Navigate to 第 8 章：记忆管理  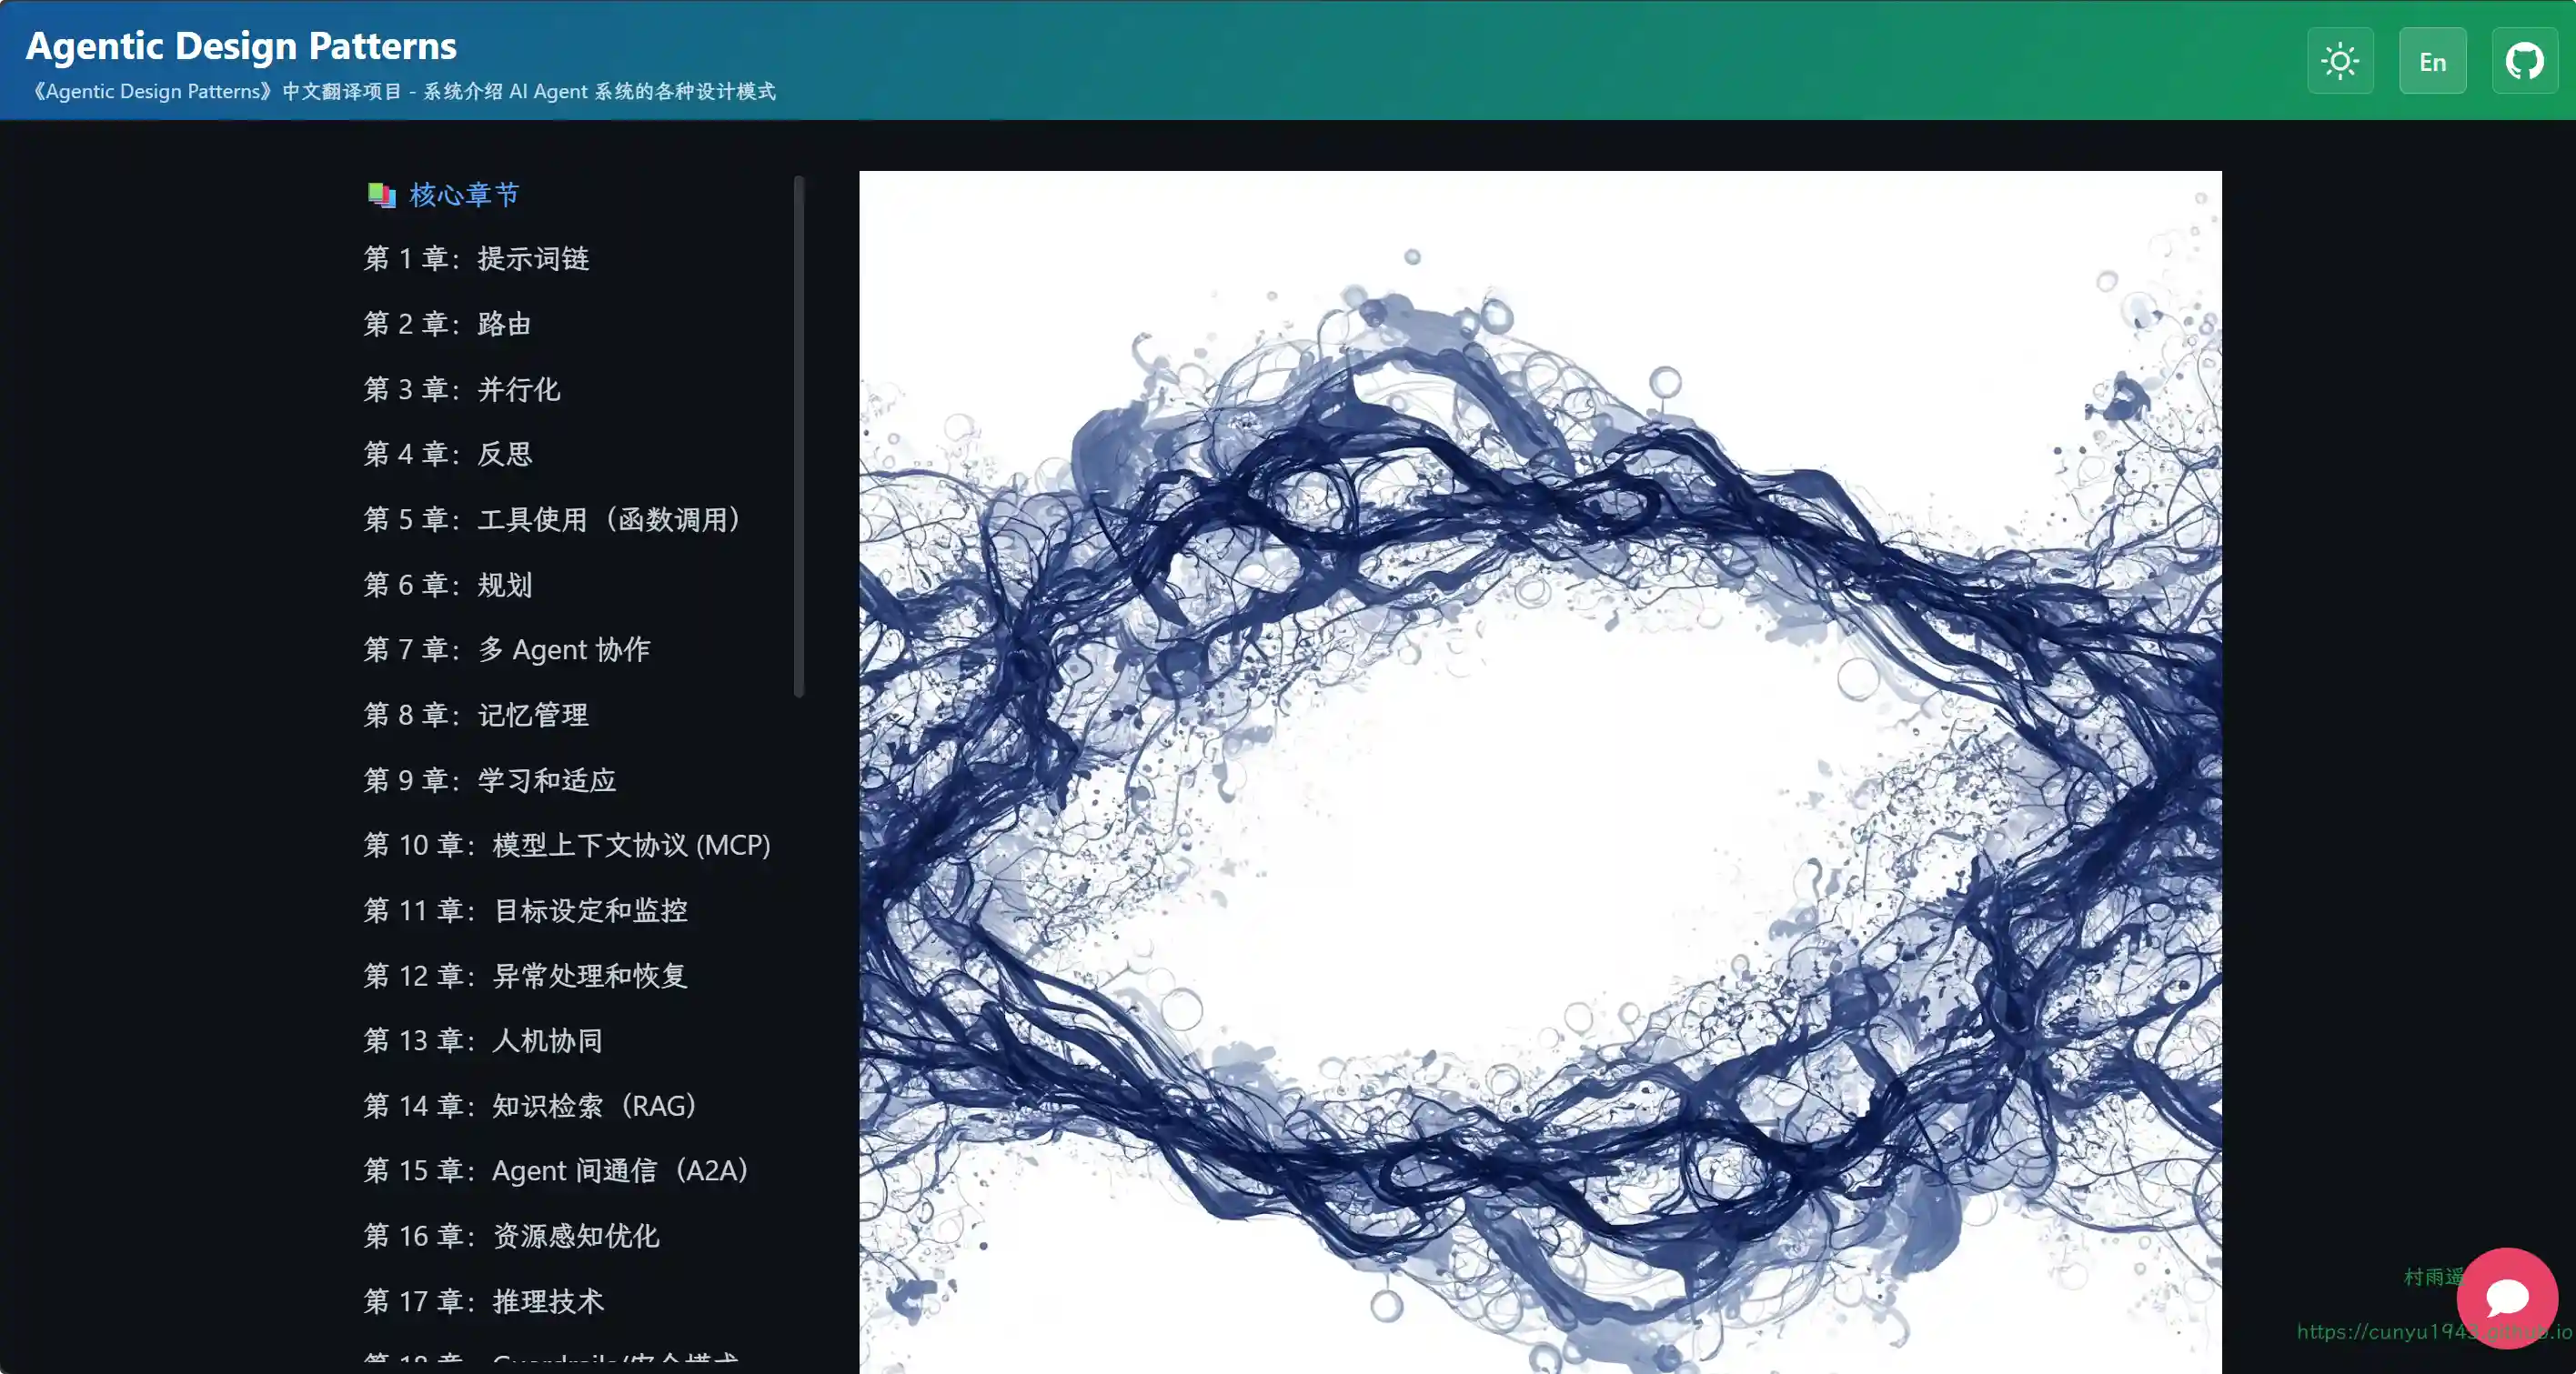pyautogui.click(x=476, y=715)
